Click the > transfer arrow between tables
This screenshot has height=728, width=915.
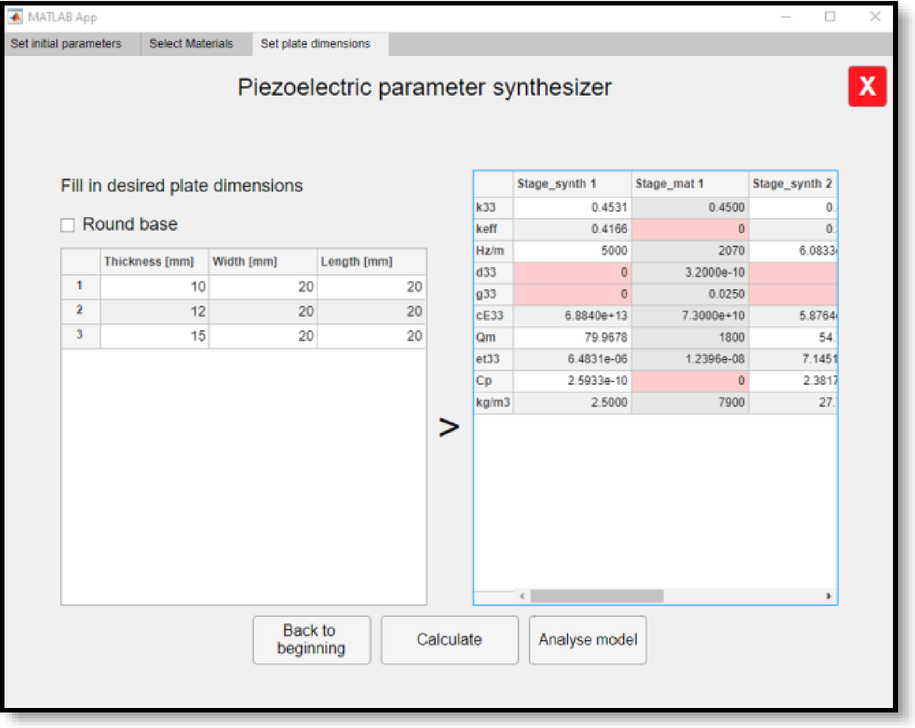click(450, 428)
